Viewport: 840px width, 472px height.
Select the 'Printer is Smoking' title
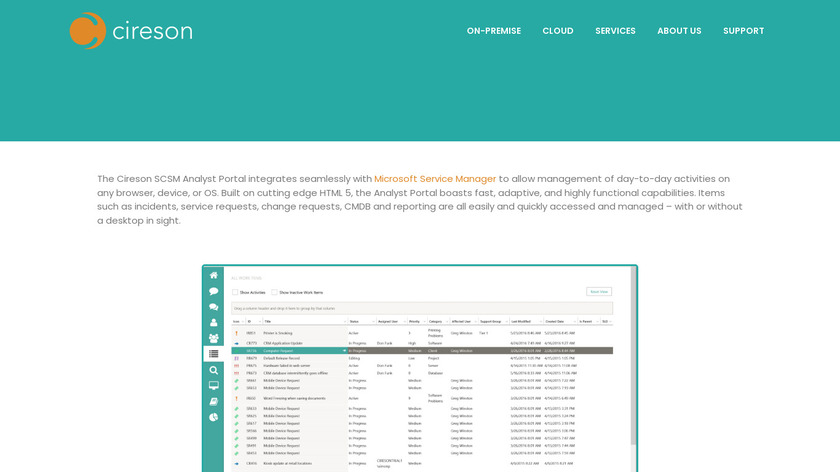[278, 333]
